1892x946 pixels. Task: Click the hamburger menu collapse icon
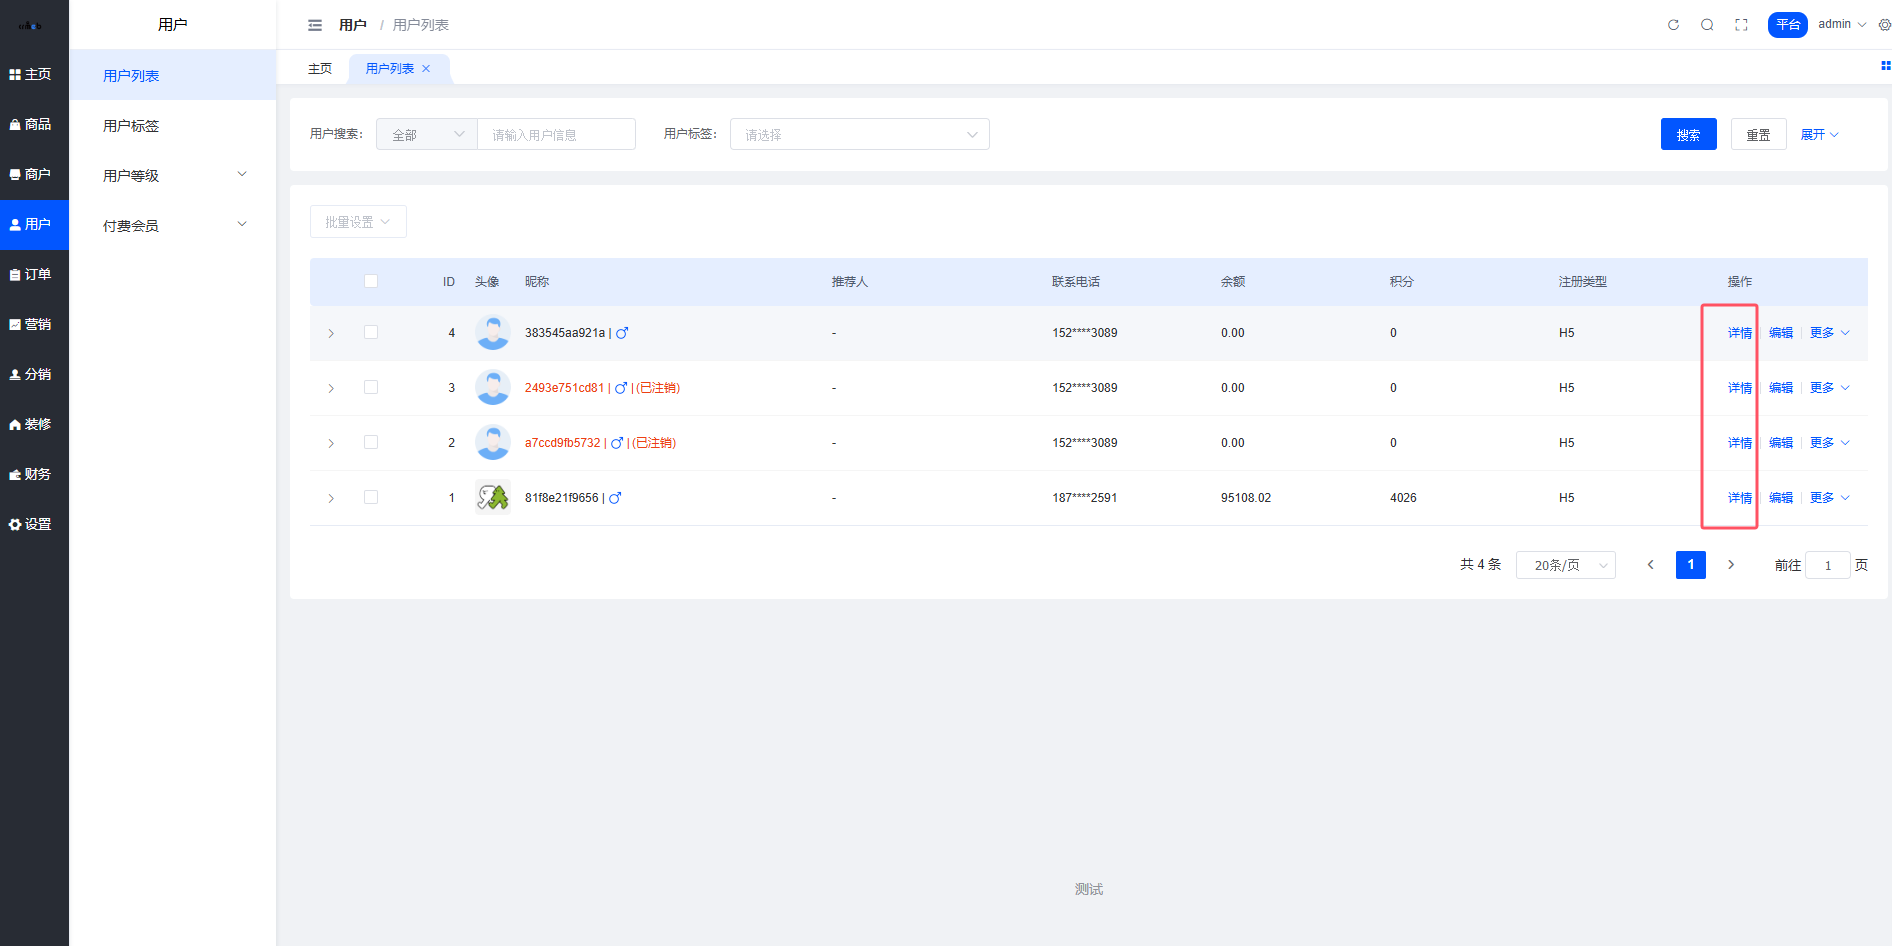coord(315,25)
